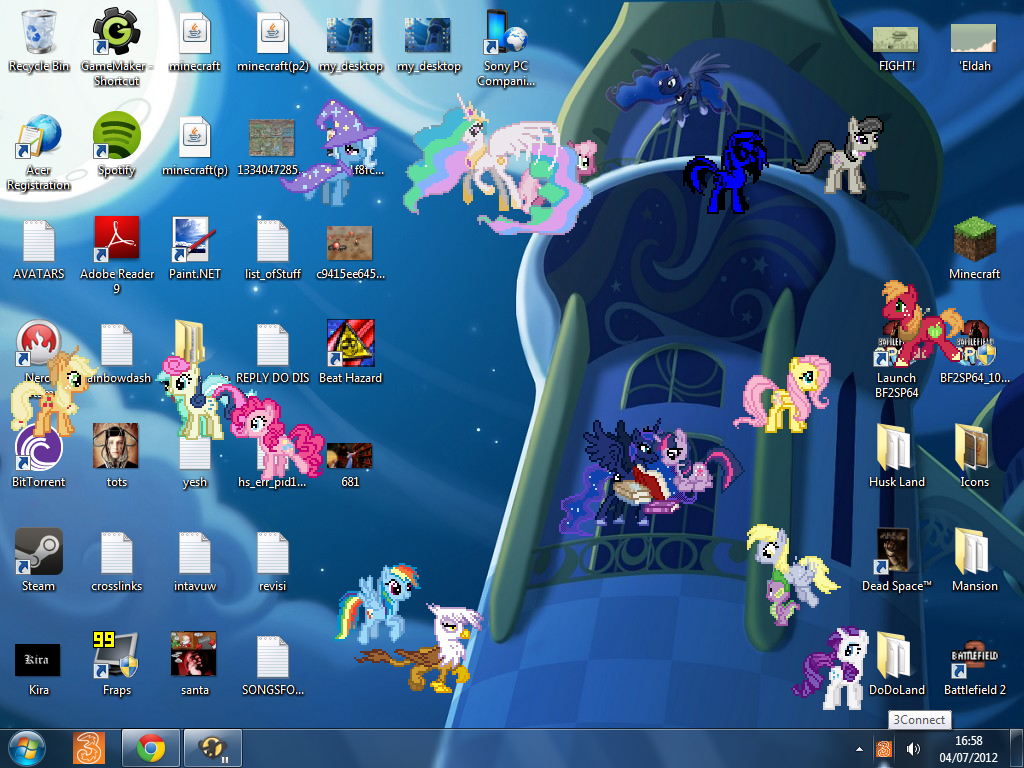Open the volume control in tray

913,748
